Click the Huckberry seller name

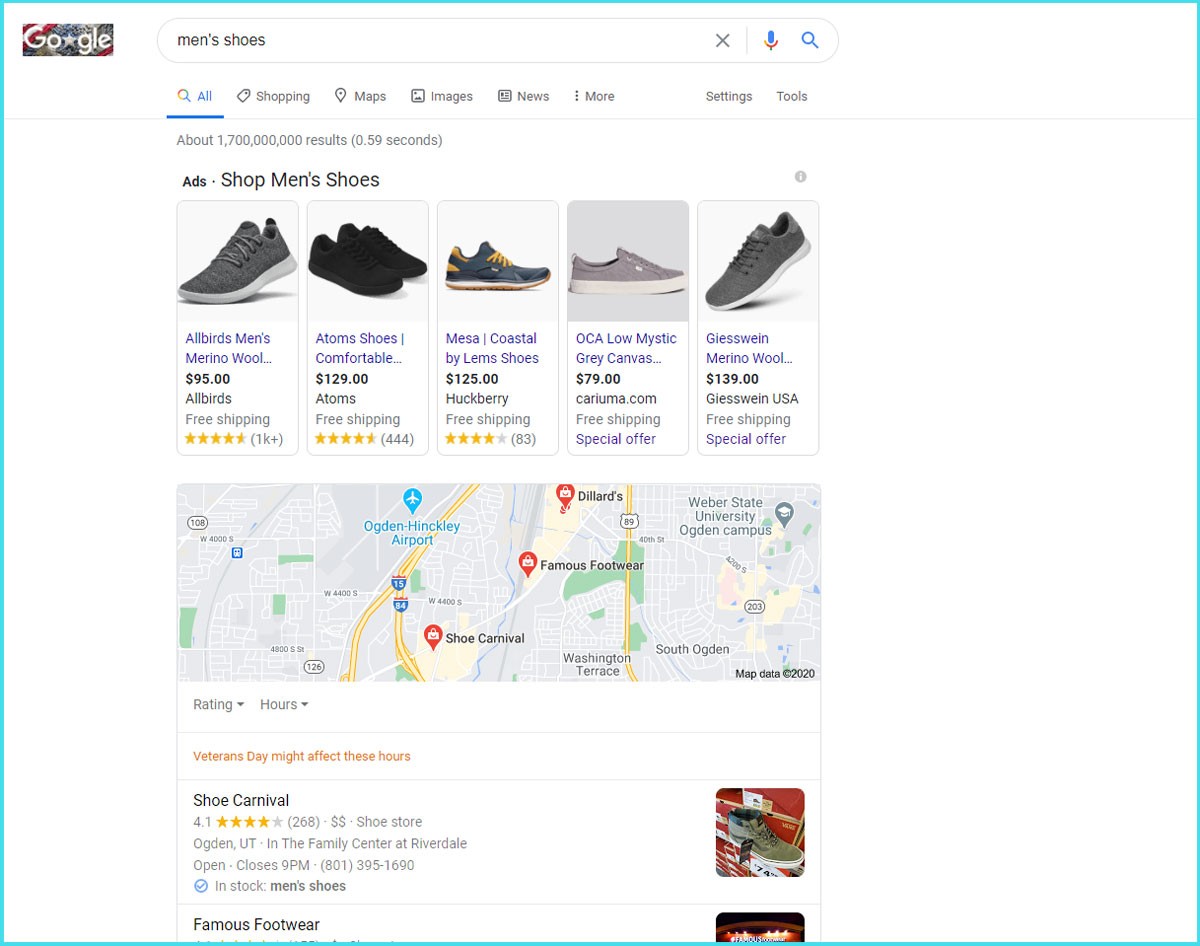coord(477,399)
